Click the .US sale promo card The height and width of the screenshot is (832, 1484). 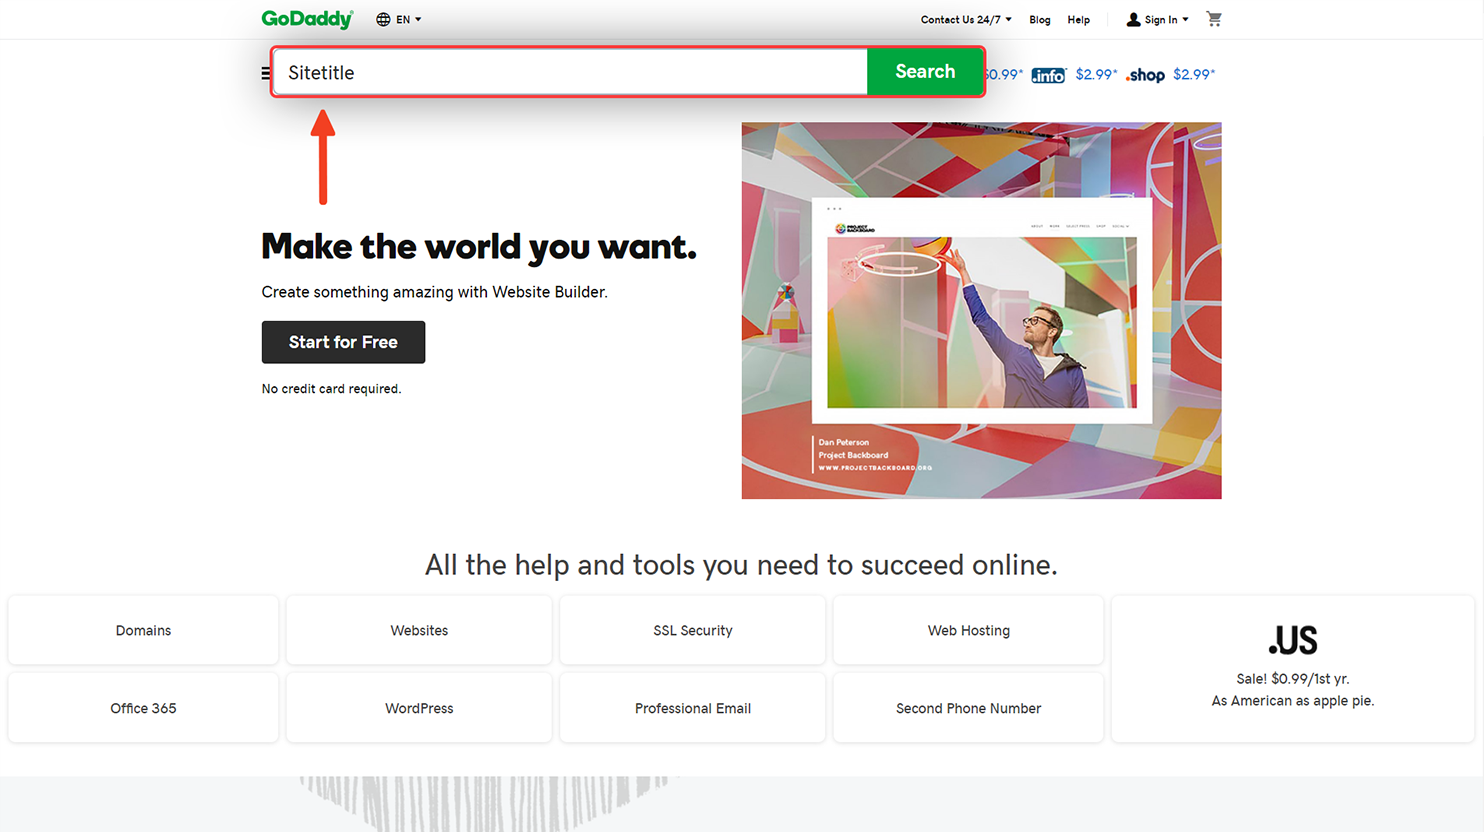(x=1292, y=669)
